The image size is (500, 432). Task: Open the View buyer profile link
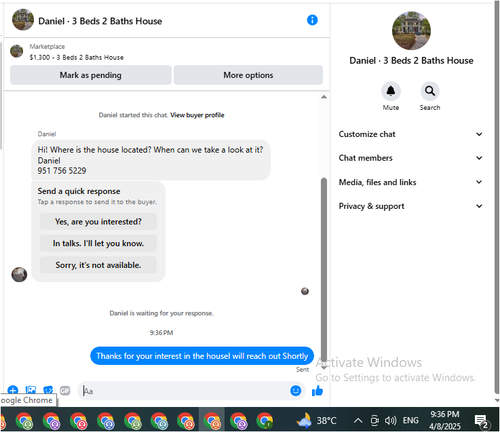tap(197, 115)
